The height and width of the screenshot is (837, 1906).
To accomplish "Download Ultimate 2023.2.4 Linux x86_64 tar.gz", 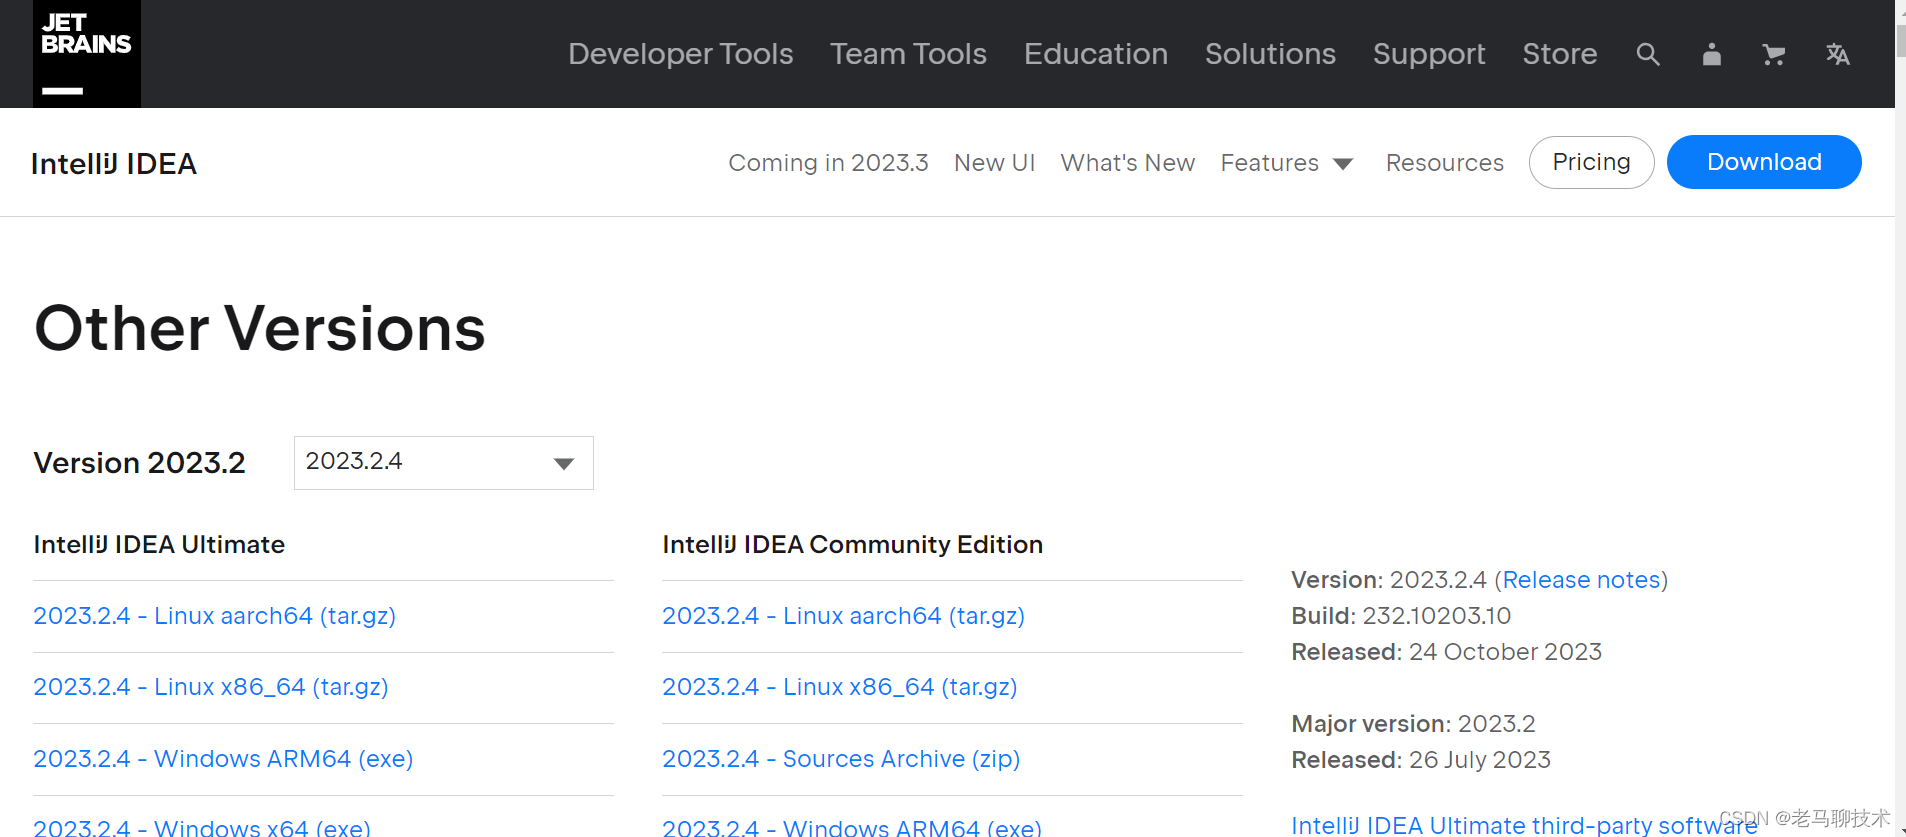I will coord(211,687).
